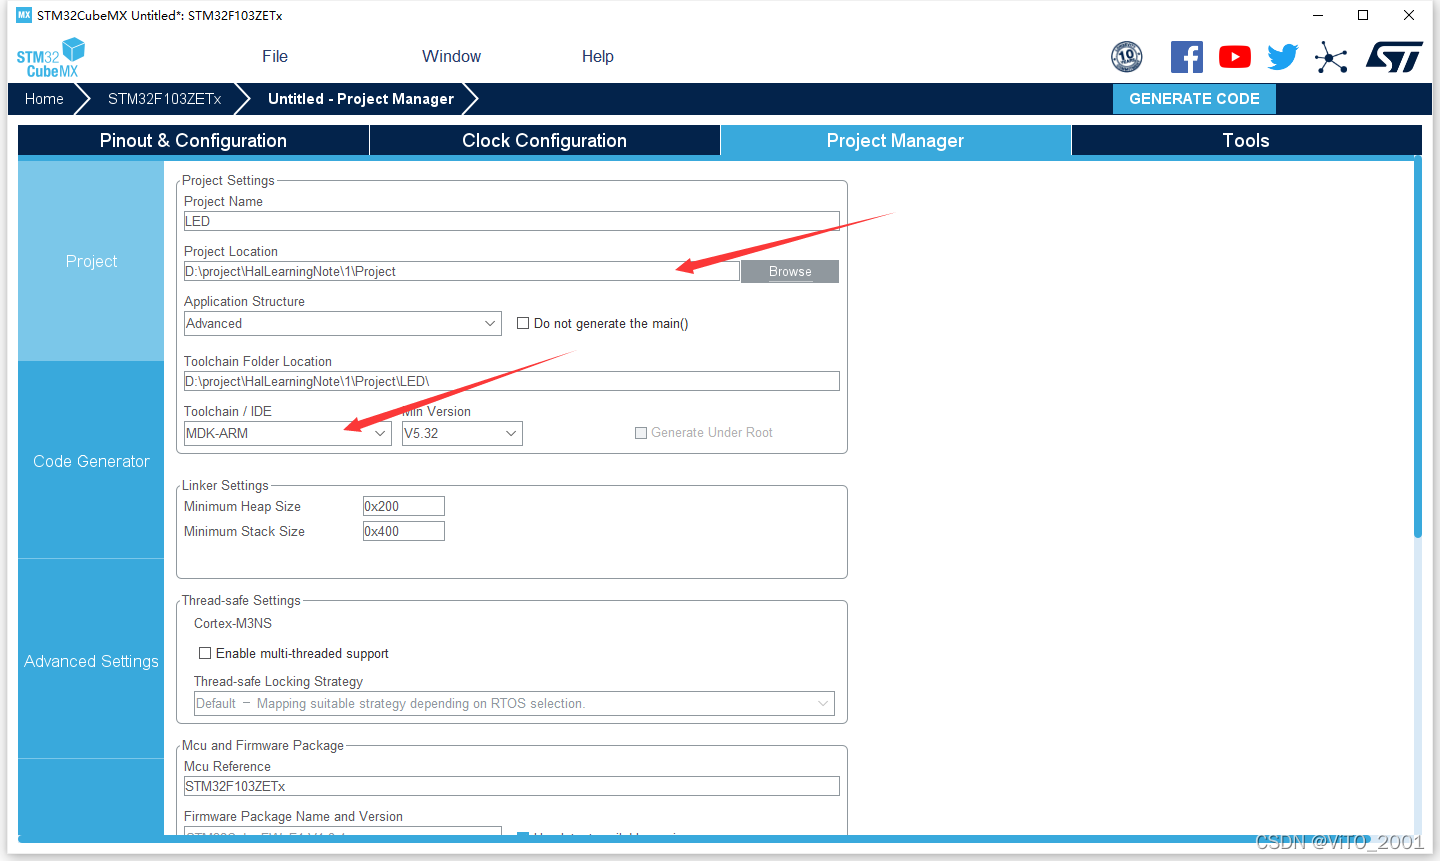Click the GENERATE CODE button
This screenshot has height=861, width=1440.
click(1194, 99)
